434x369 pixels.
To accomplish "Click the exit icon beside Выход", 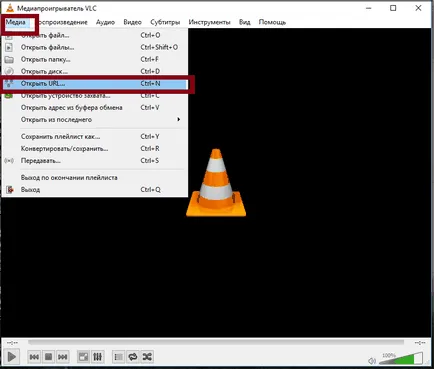I will 10,190.
